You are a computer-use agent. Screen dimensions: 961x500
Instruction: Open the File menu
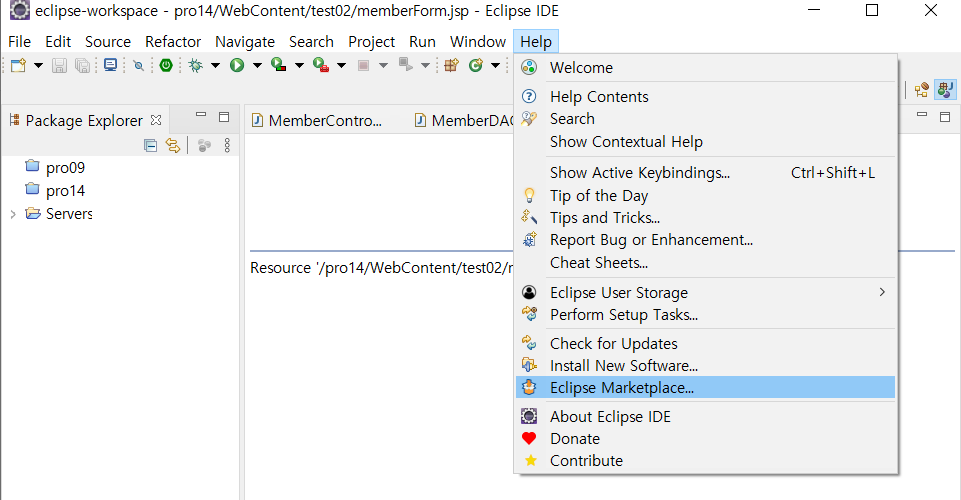tap(20, 42)
